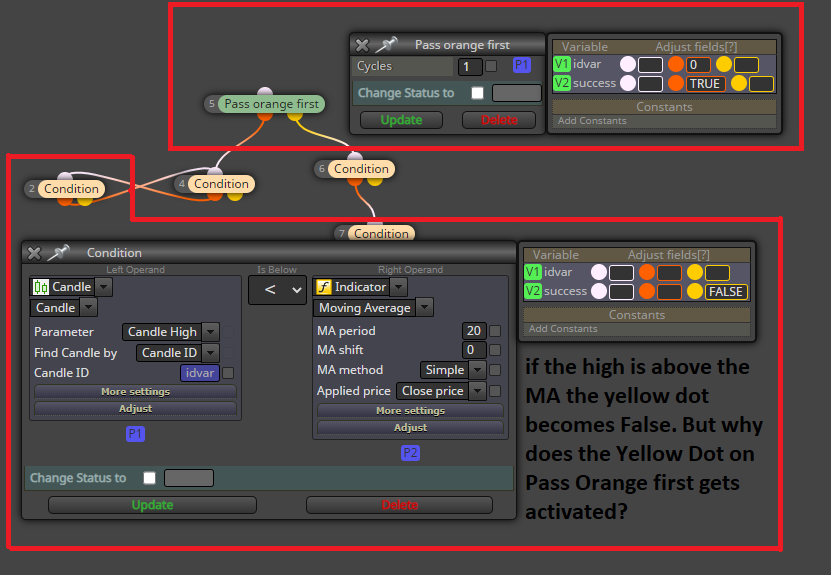Click Update in the Condition panel
This screenshot has width=831, height=575.
pos(152,505)
